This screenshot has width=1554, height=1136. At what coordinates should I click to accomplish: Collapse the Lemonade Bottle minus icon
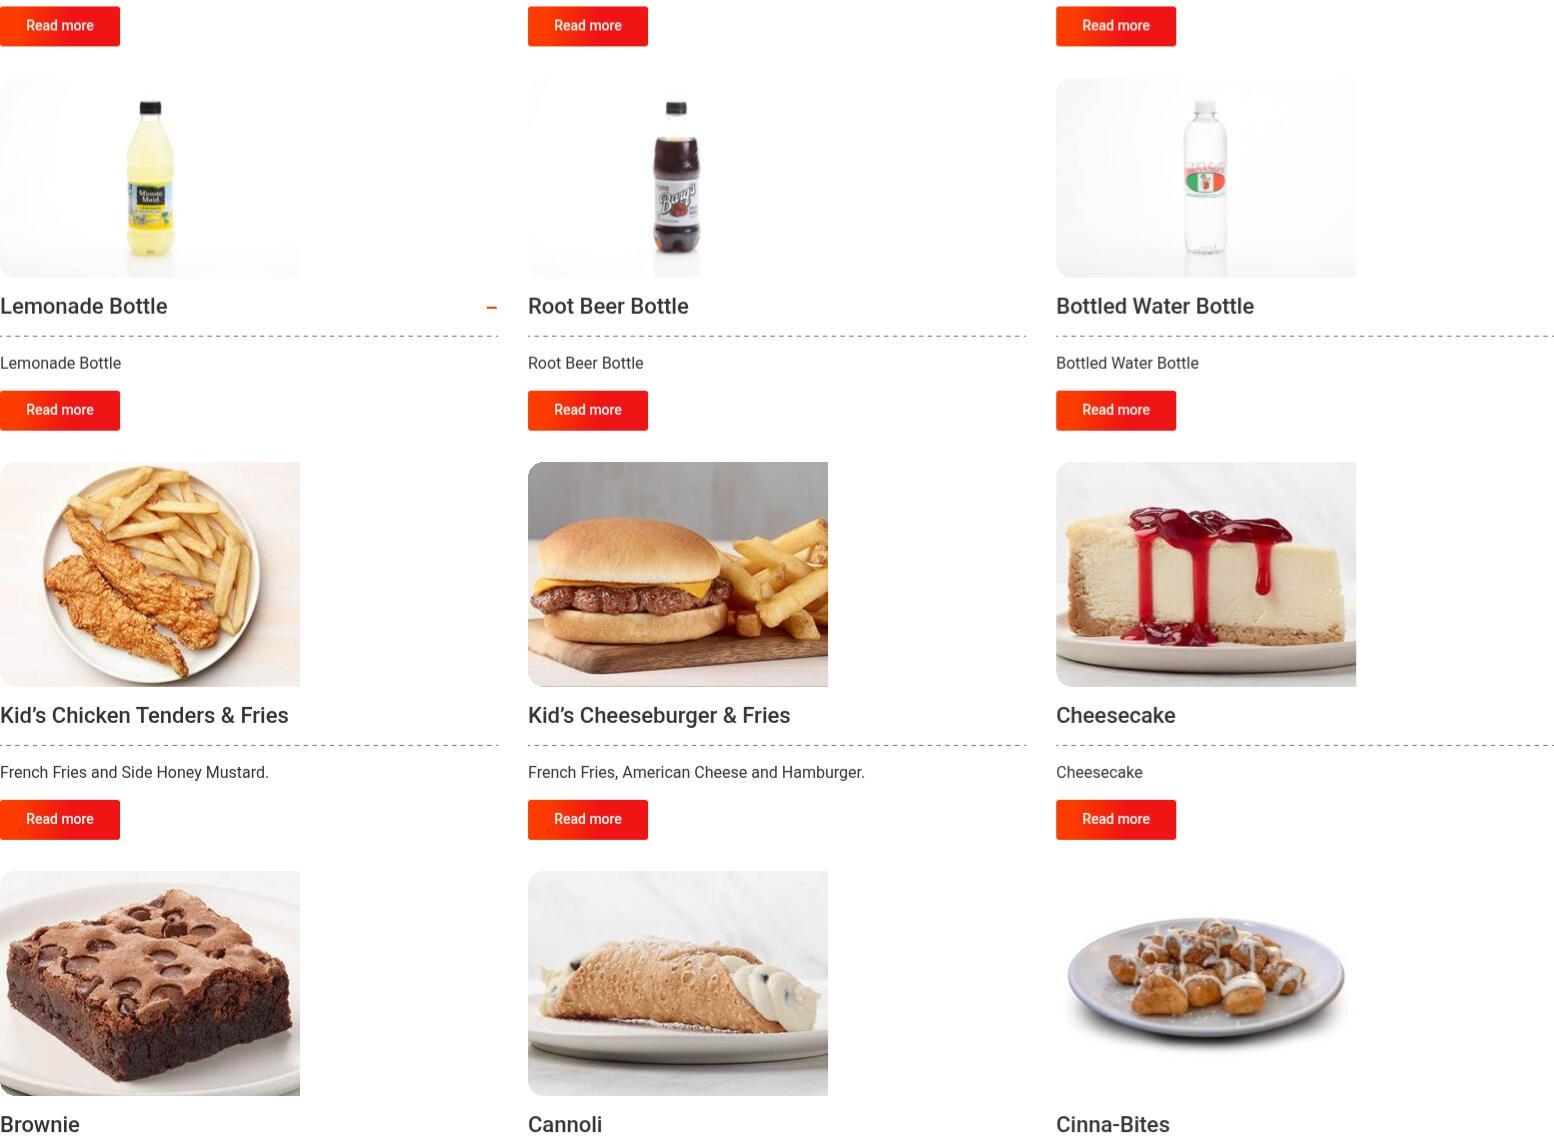point(491,307)
